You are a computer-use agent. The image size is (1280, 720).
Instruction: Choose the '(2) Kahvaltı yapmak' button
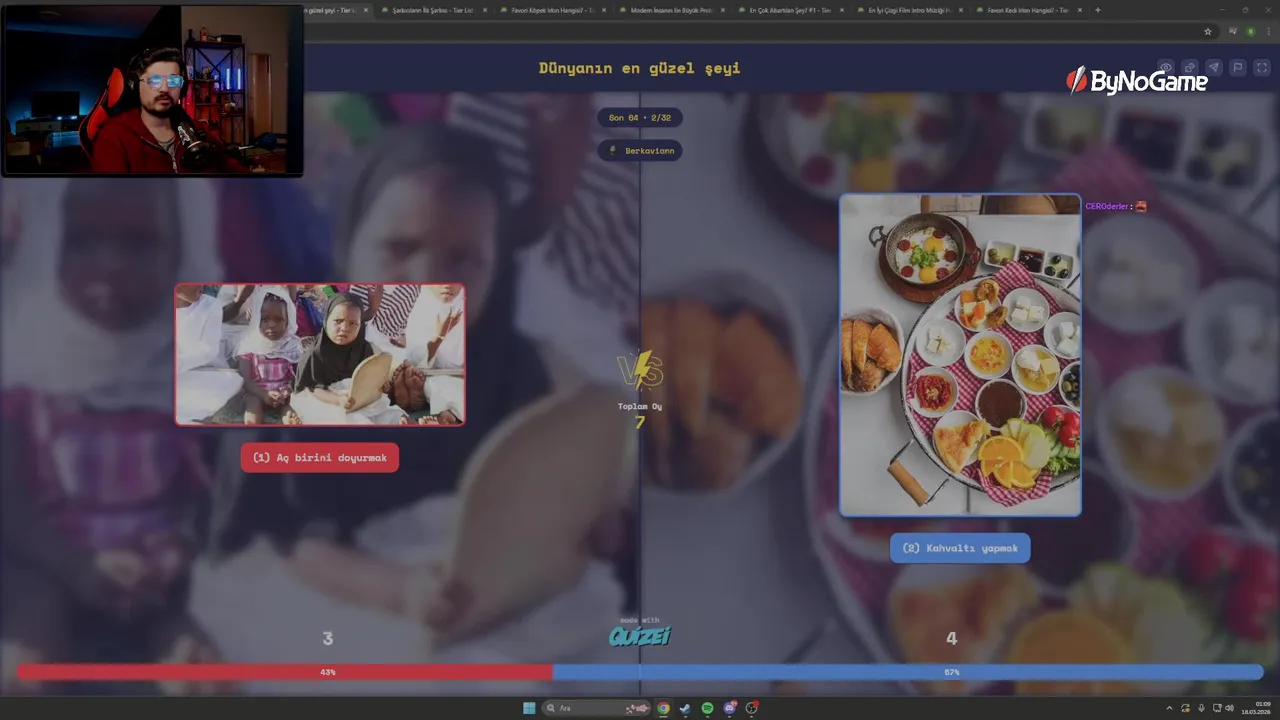(x=960, y=548)
